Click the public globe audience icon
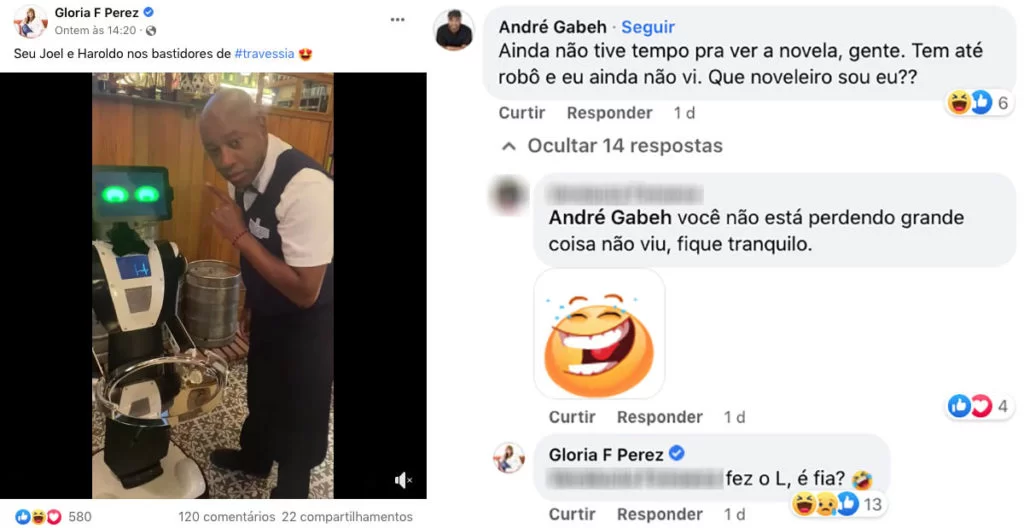Screen dimensions: 1024x528 coord(151,31)
